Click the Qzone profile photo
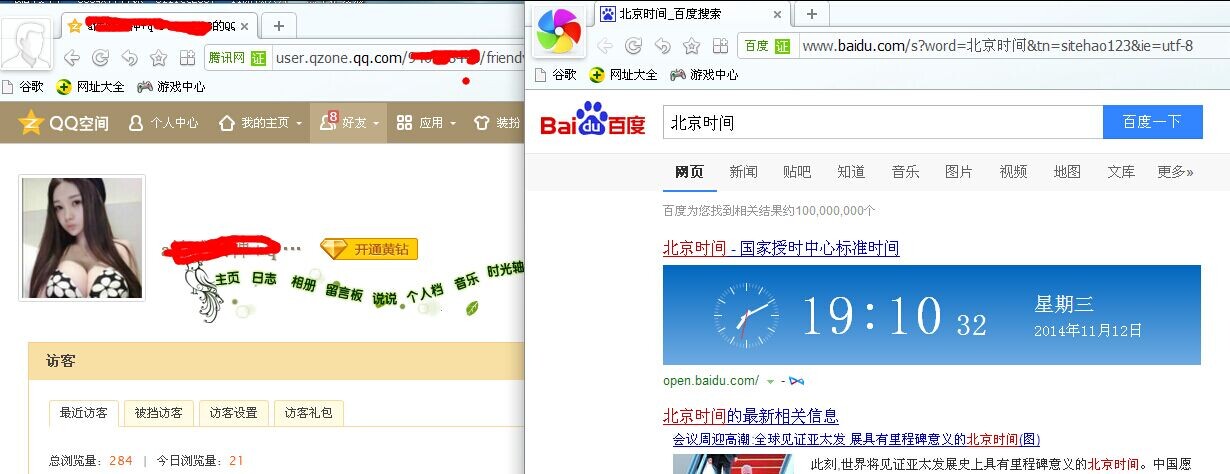Image resolution: width=1230 pixels, height=474 pixels. pos(82,238)
